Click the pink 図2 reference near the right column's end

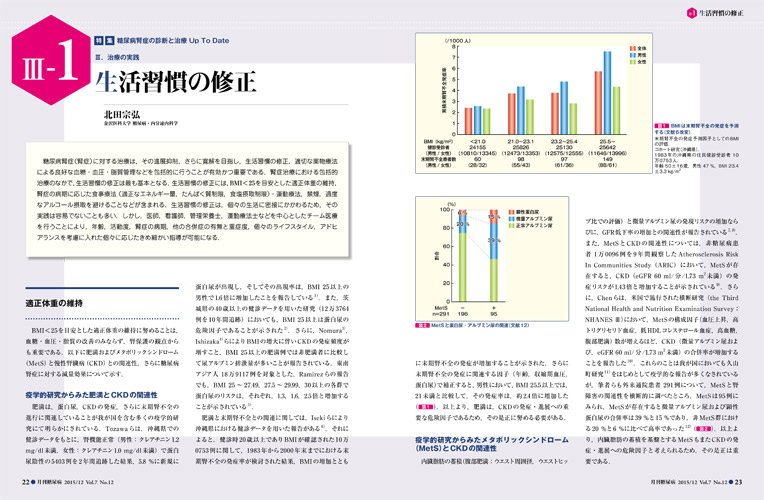[704, 429]
